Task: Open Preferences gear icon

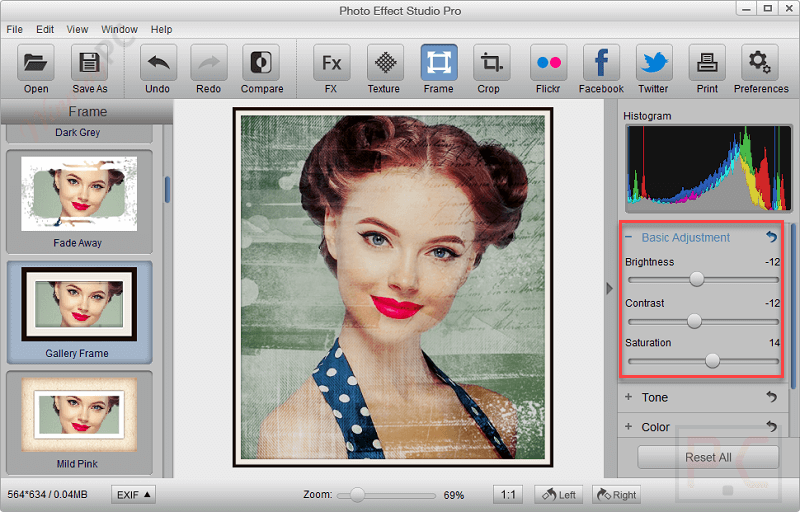Action: 760,63
